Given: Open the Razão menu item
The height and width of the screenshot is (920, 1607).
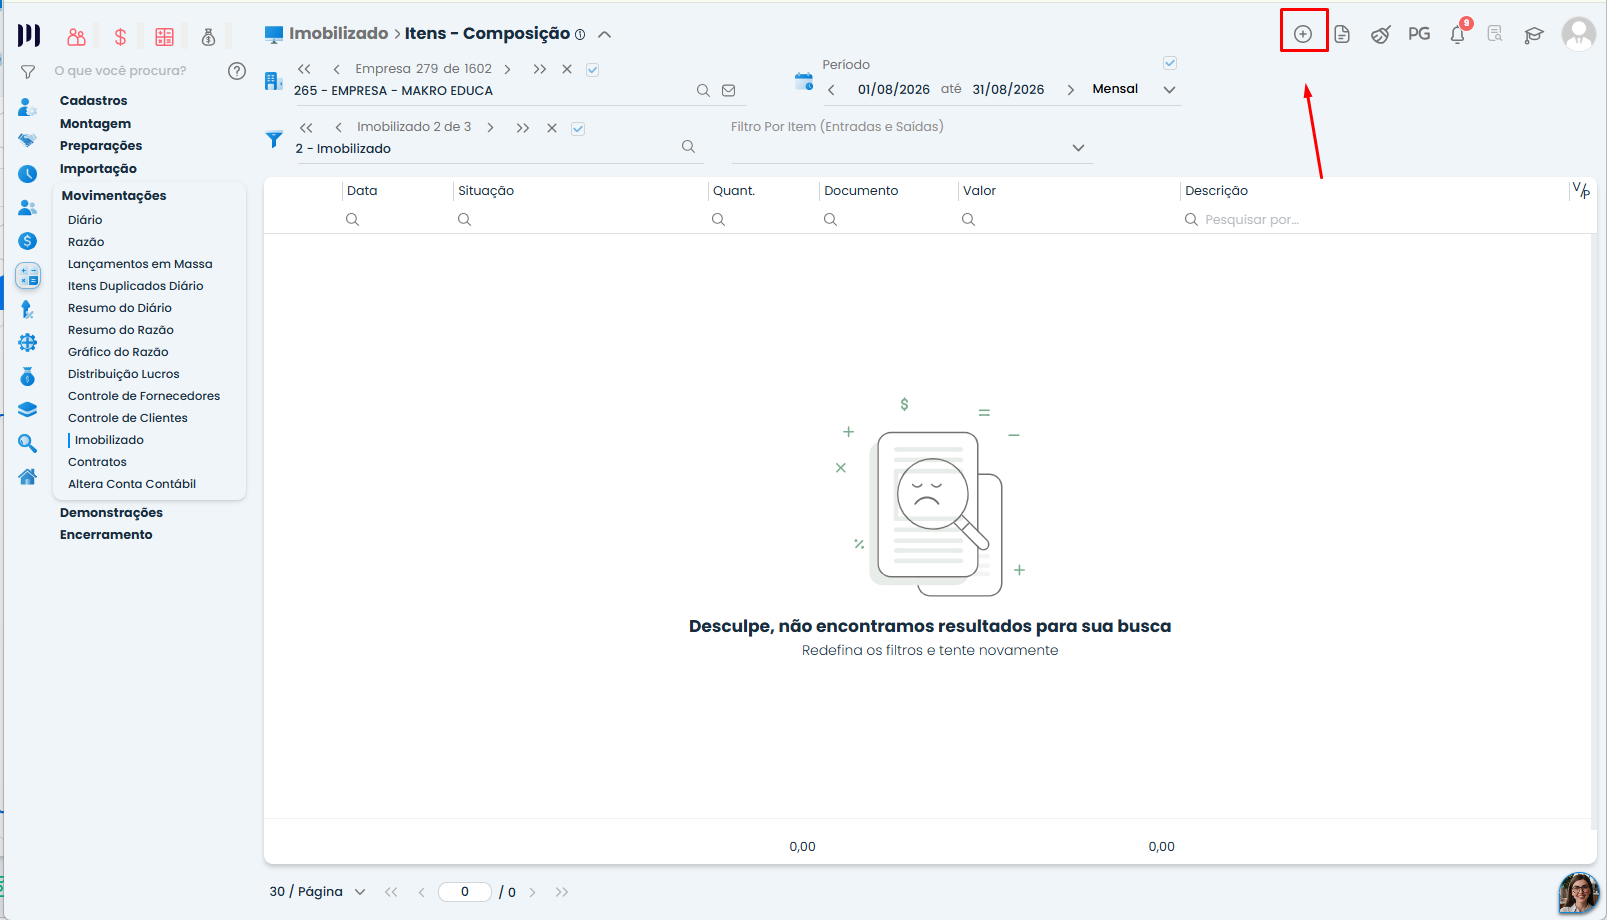Looking at the screenshot, I should 86,242.
